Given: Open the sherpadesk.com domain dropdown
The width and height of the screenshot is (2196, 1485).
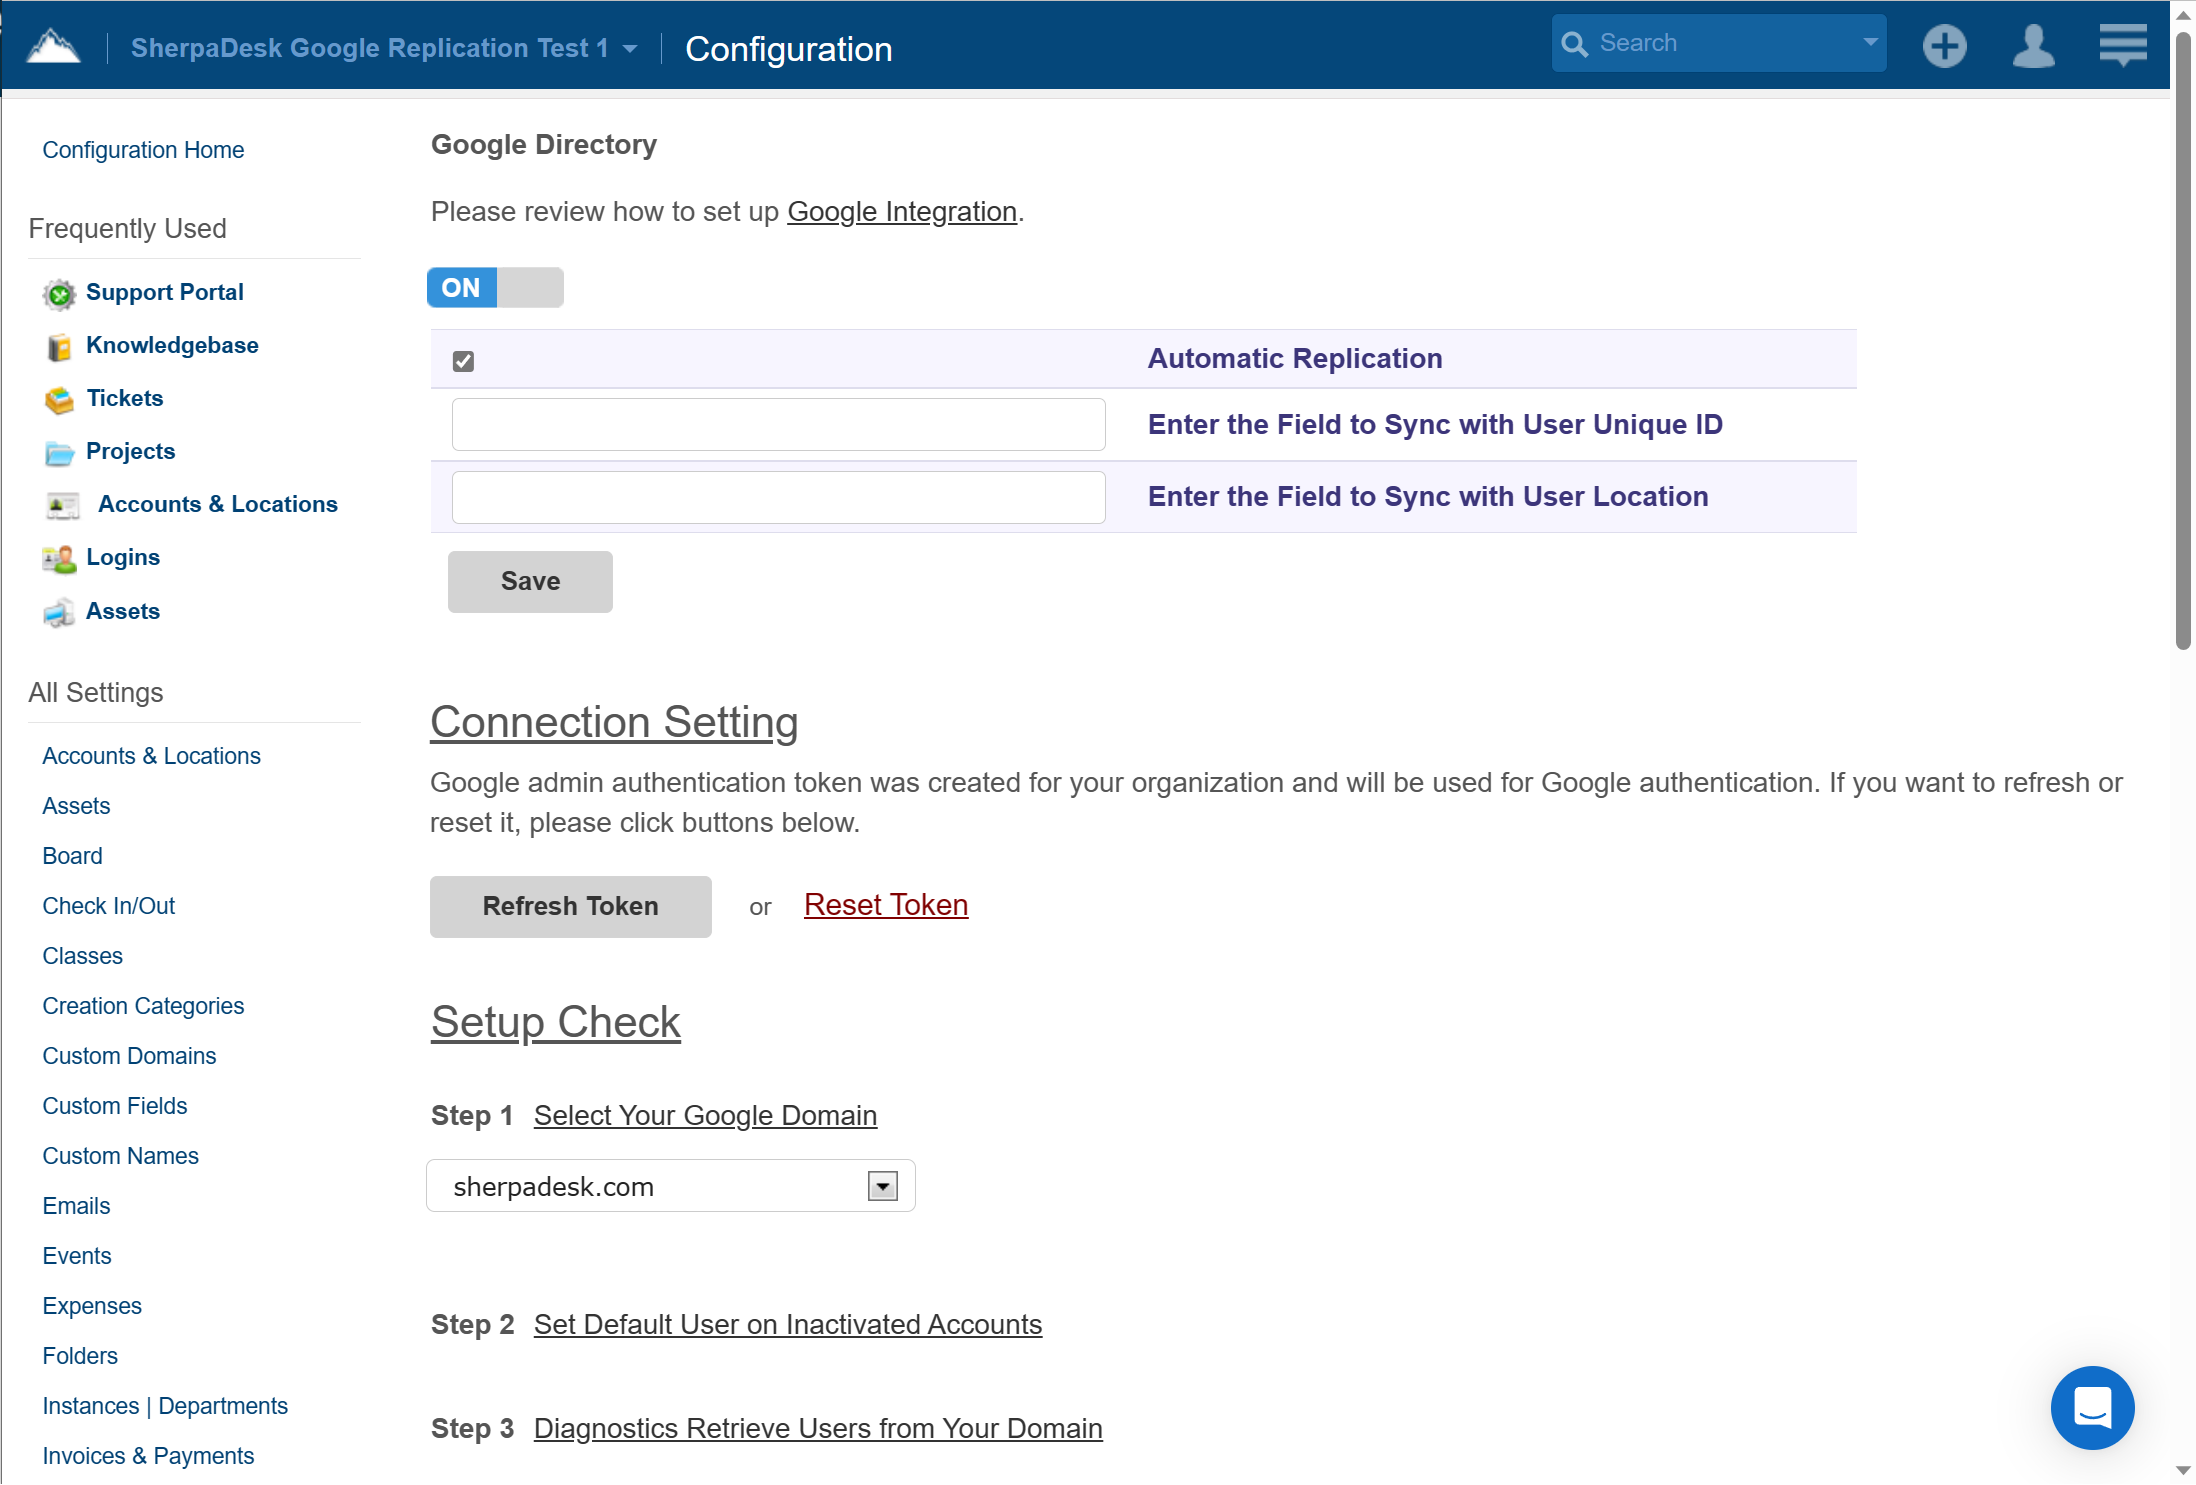Looking at the screenshot, I should click(x=881, y=1186).
